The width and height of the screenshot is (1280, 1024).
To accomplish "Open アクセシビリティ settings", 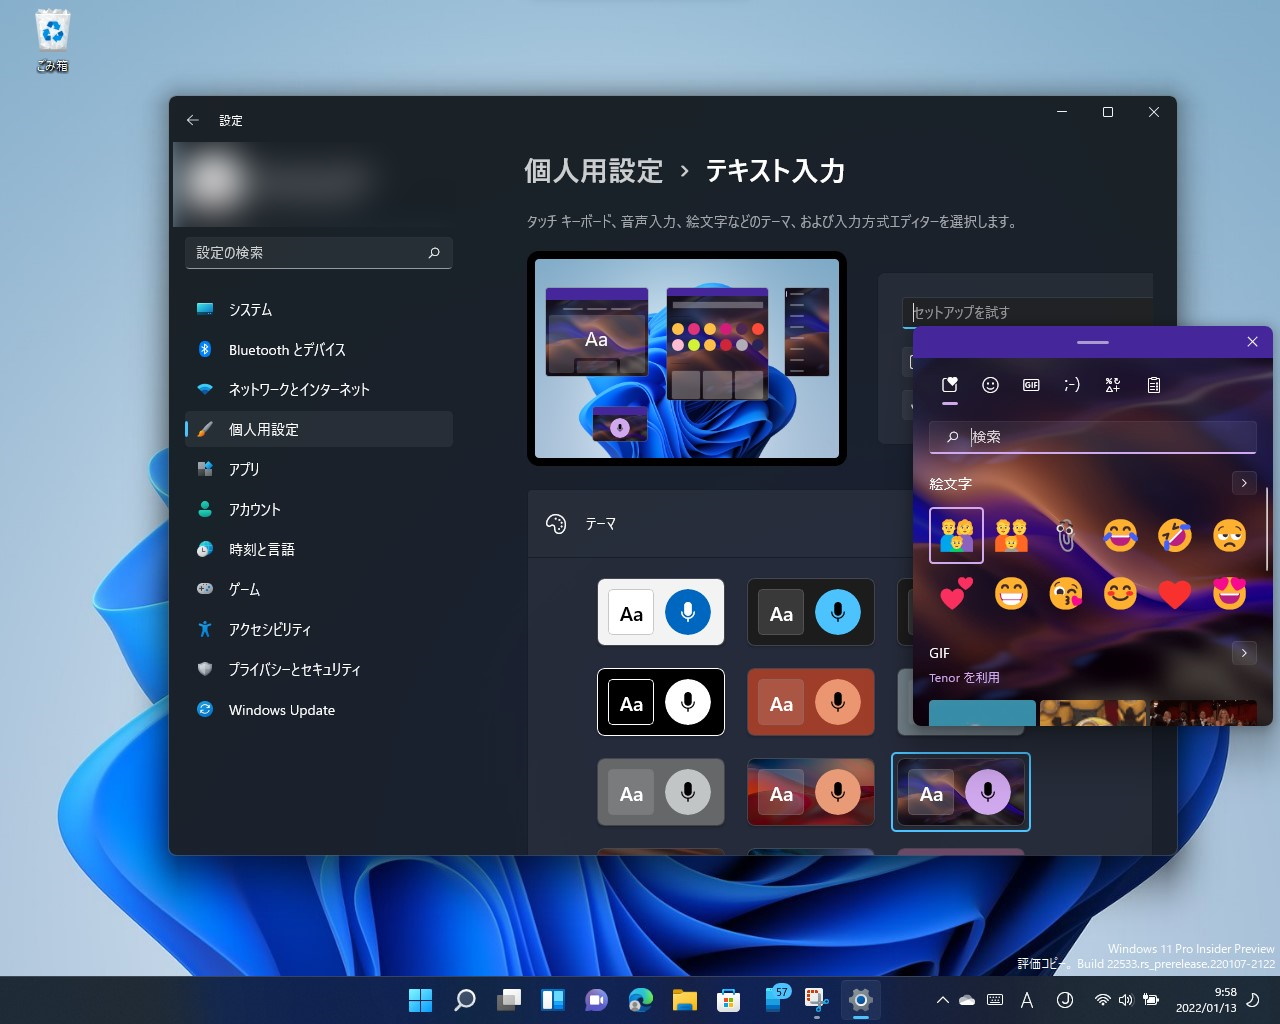I will [x=319, y=629].
